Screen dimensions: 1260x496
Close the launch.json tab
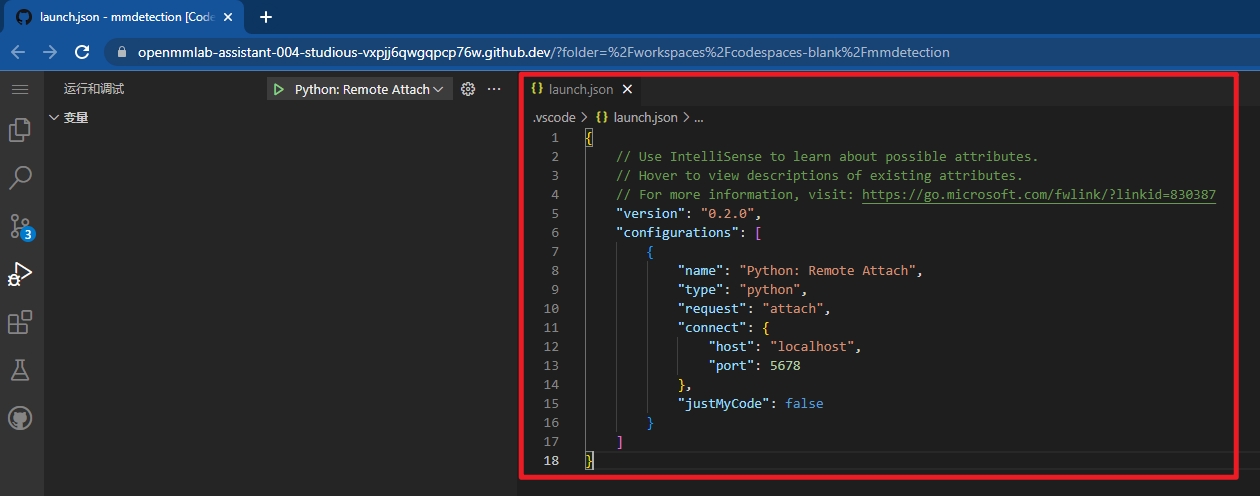point(628,89)
